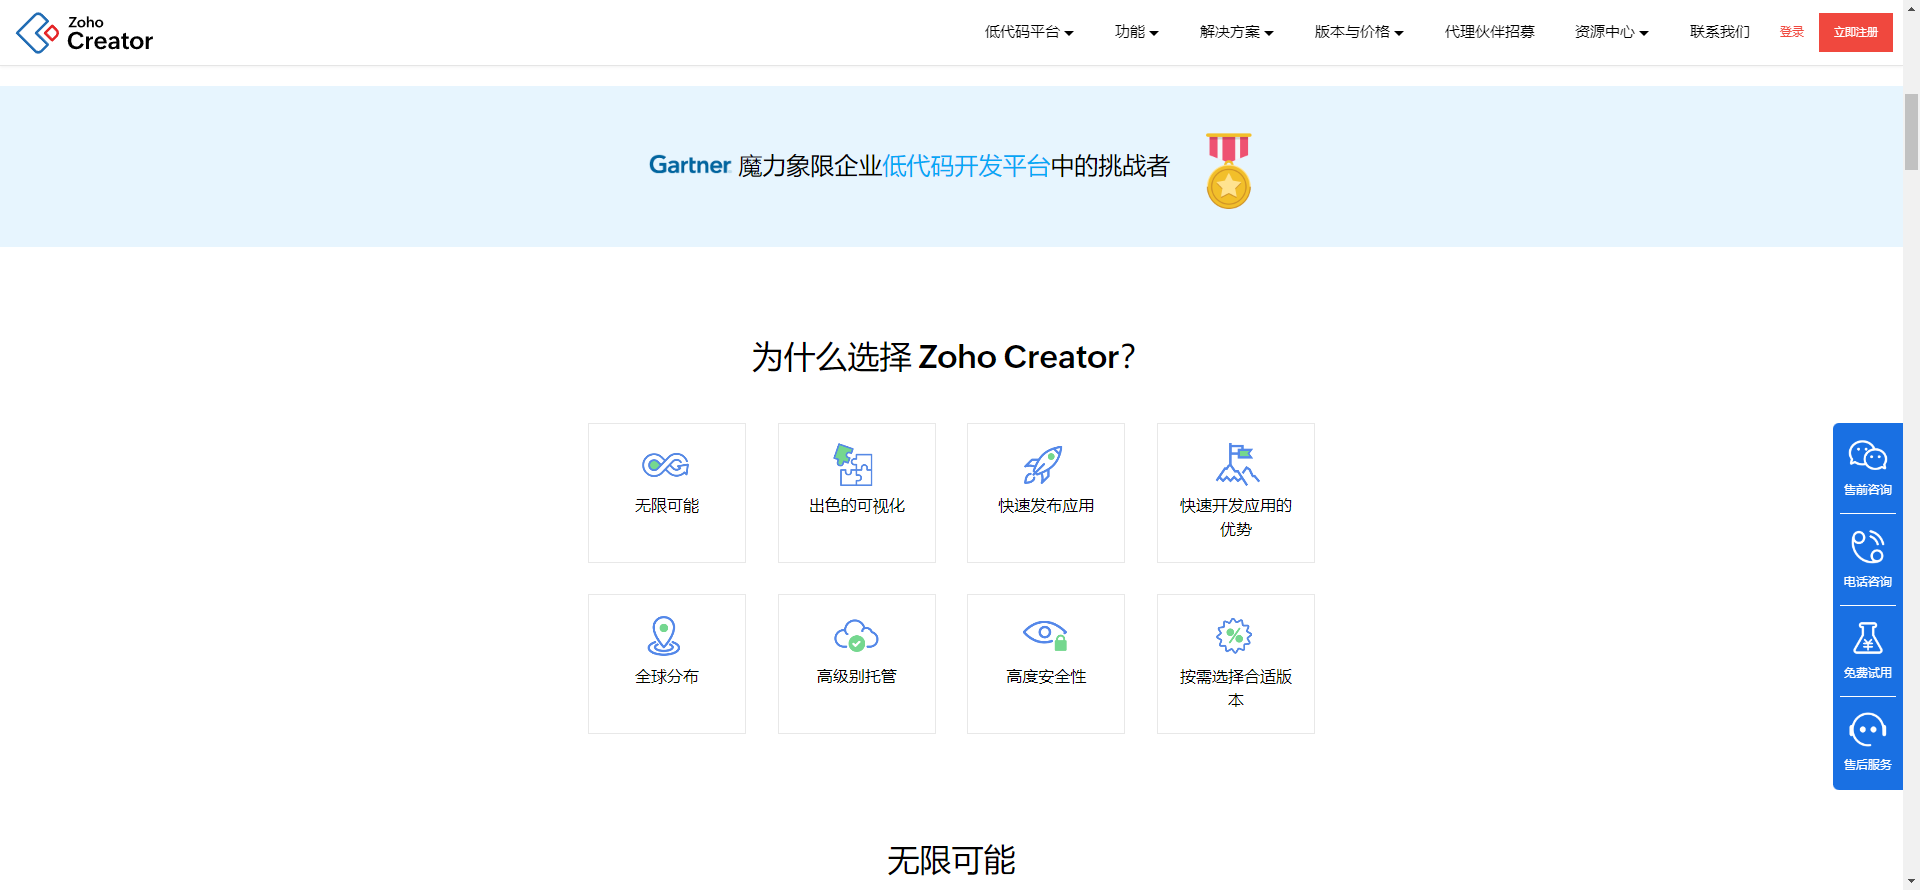Expand the 解决方案 dropdown menu

pos(1237,32)
